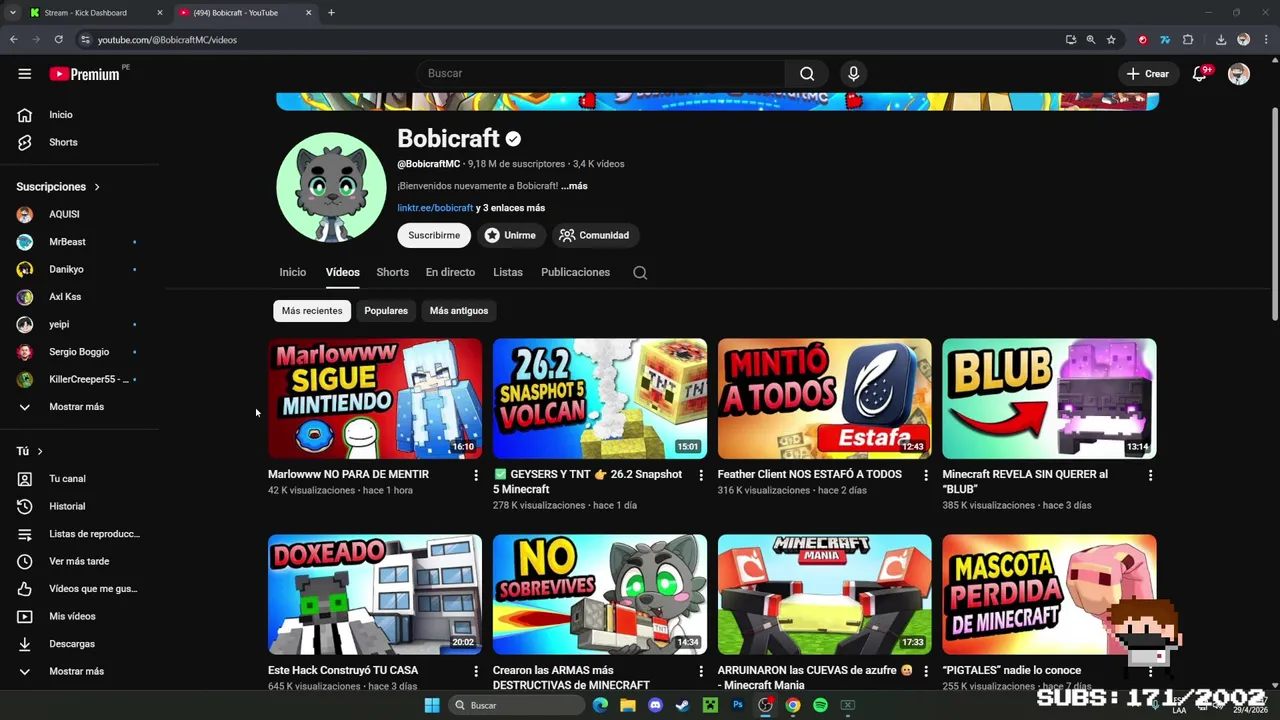The height and width of the screenshot is (720, 1280).
Task: Go back with Chrome back arrow
Action: (13, 40)
